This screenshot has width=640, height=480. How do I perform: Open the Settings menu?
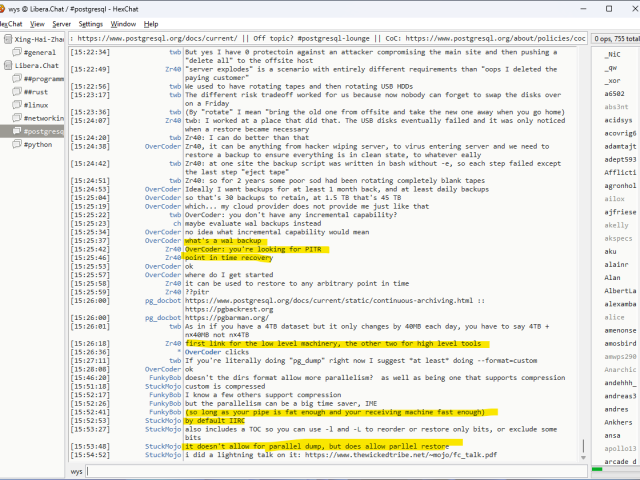pos(90,23)
